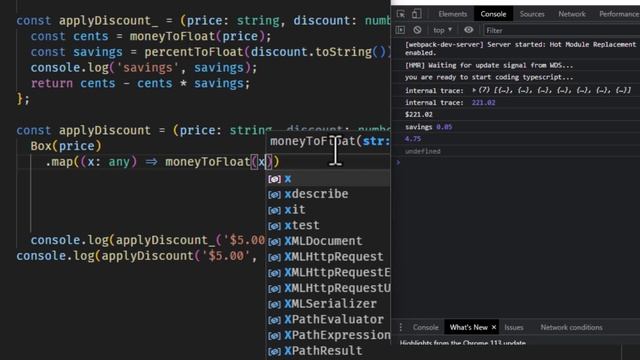The height and width of the screenshot is (360, 640).
Task: Focus the console Filter input field
Action: (562, 30)
